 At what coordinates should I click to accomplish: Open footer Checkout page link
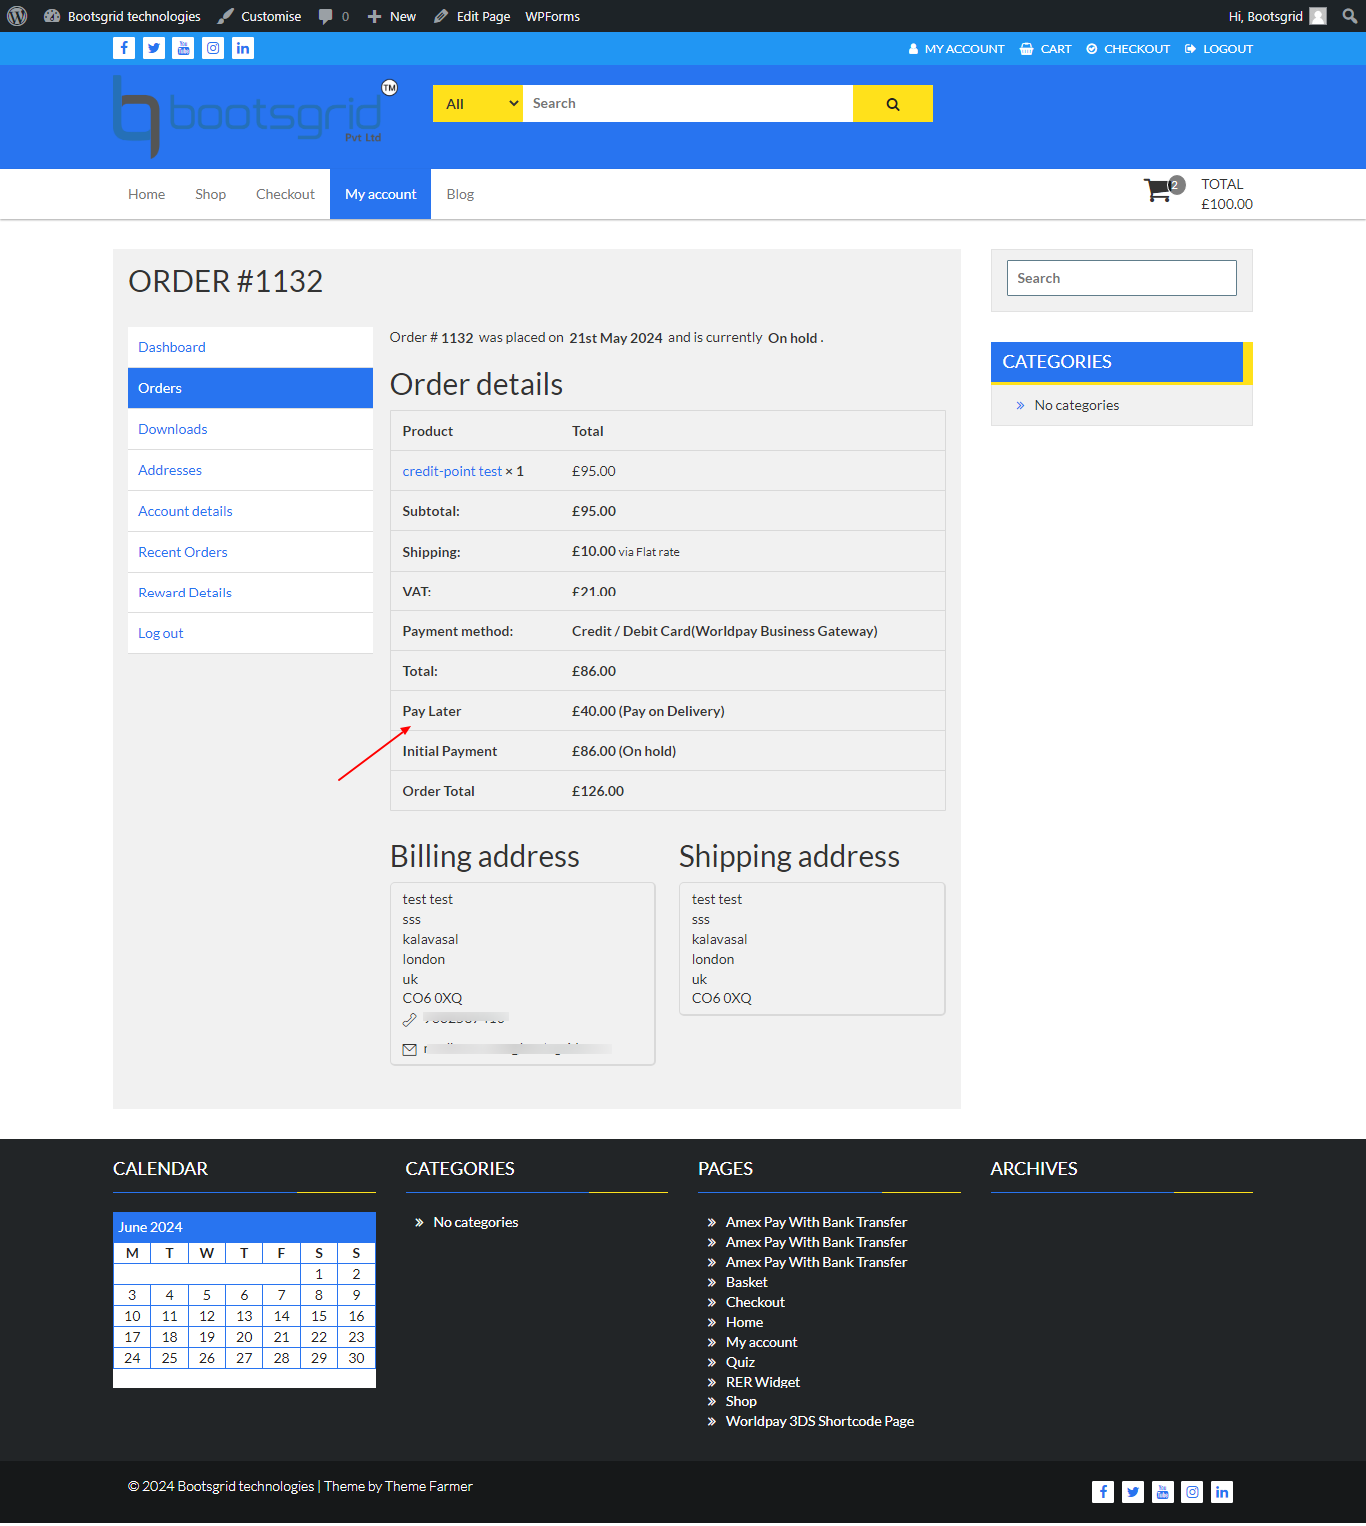pyautogui.click(x=755, y=1302)
